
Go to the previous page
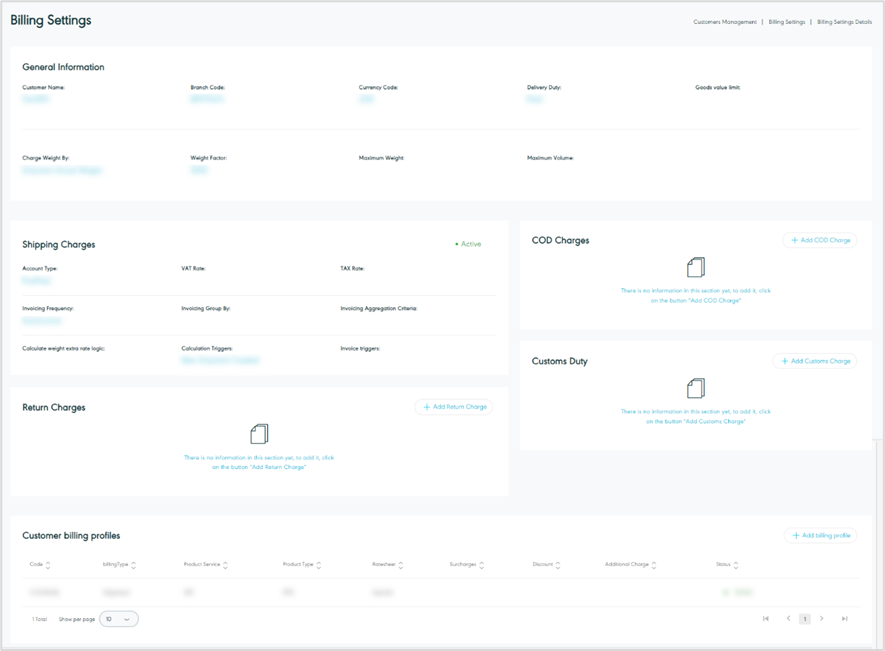[x=788, y=619]
